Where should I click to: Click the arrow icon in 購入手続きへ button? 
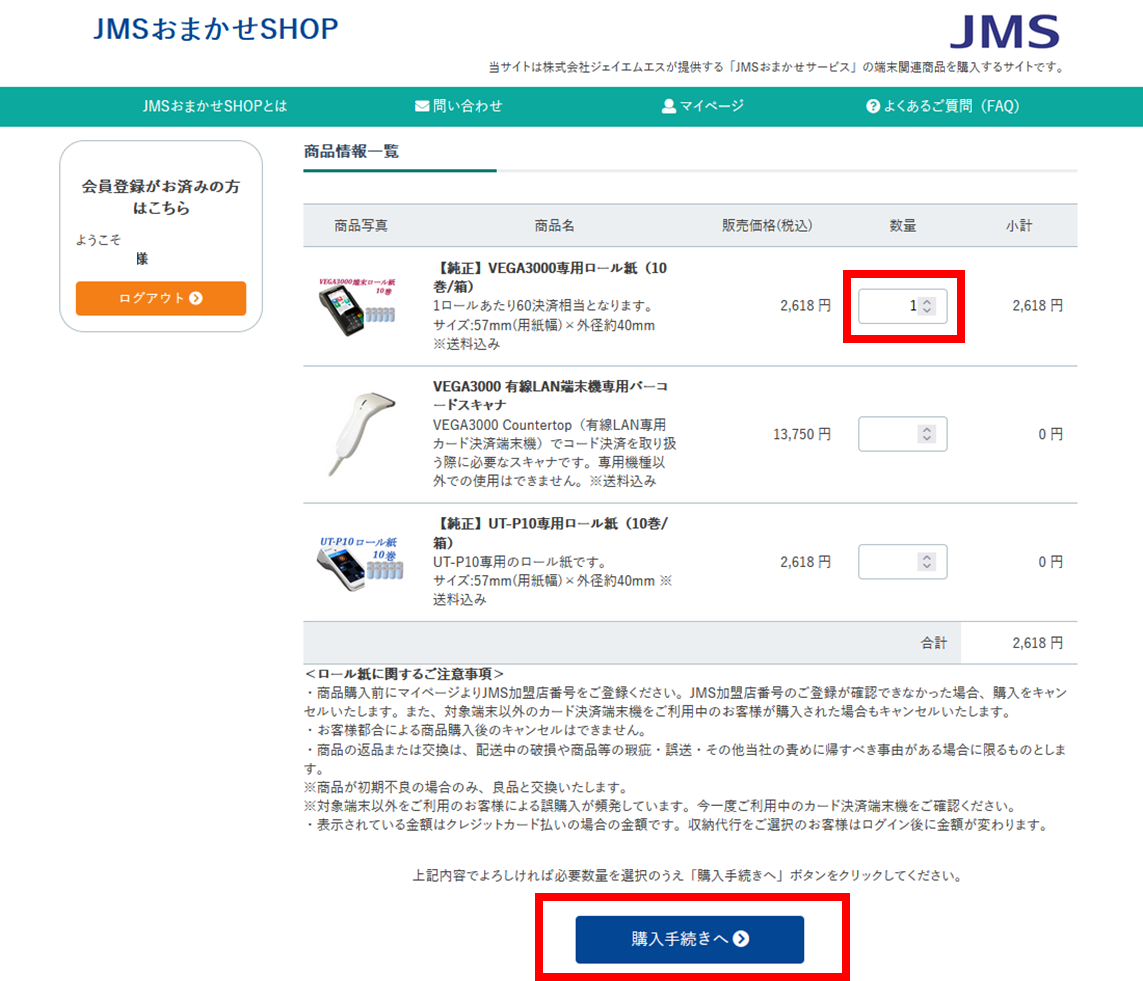pos(741,939)
